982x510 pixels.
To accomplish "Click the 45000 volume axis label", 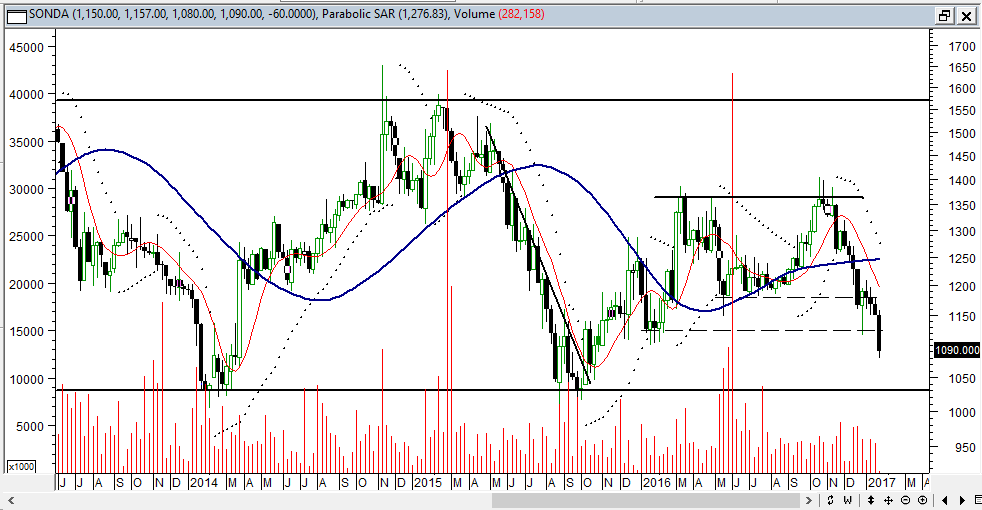I will [26, 47].
